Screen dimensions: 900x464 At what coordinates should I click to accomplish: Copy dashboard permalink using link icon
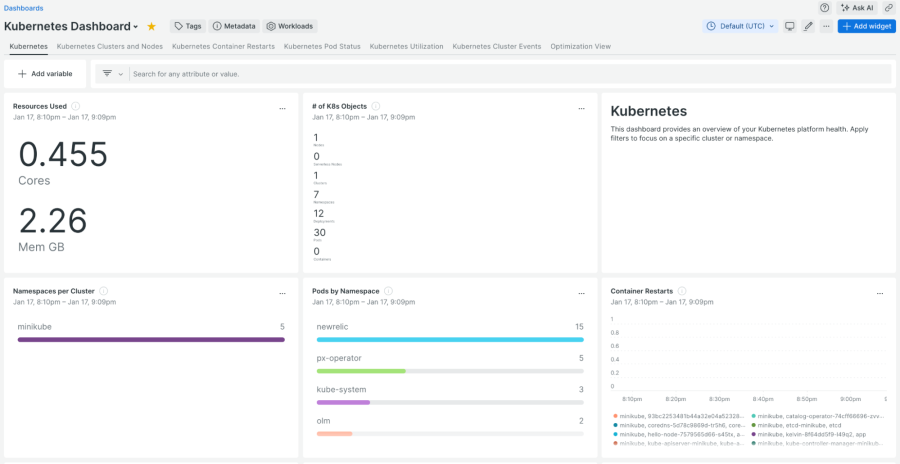pyautogui.click(x=889, y=7)
